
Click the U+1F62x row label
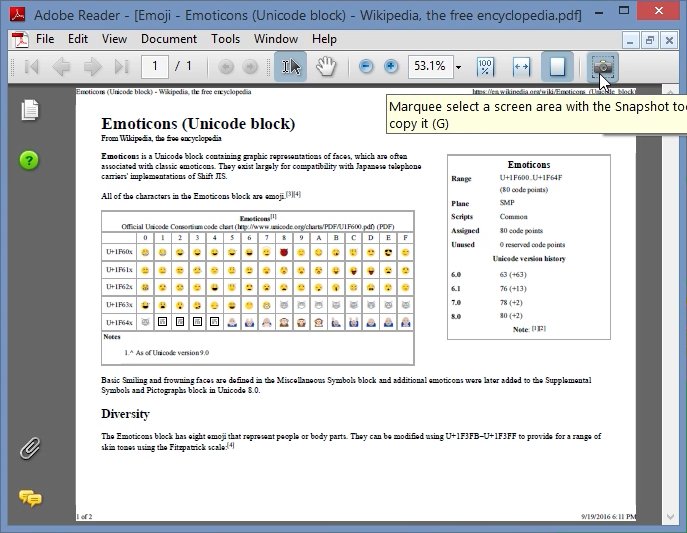coord(119,287)
